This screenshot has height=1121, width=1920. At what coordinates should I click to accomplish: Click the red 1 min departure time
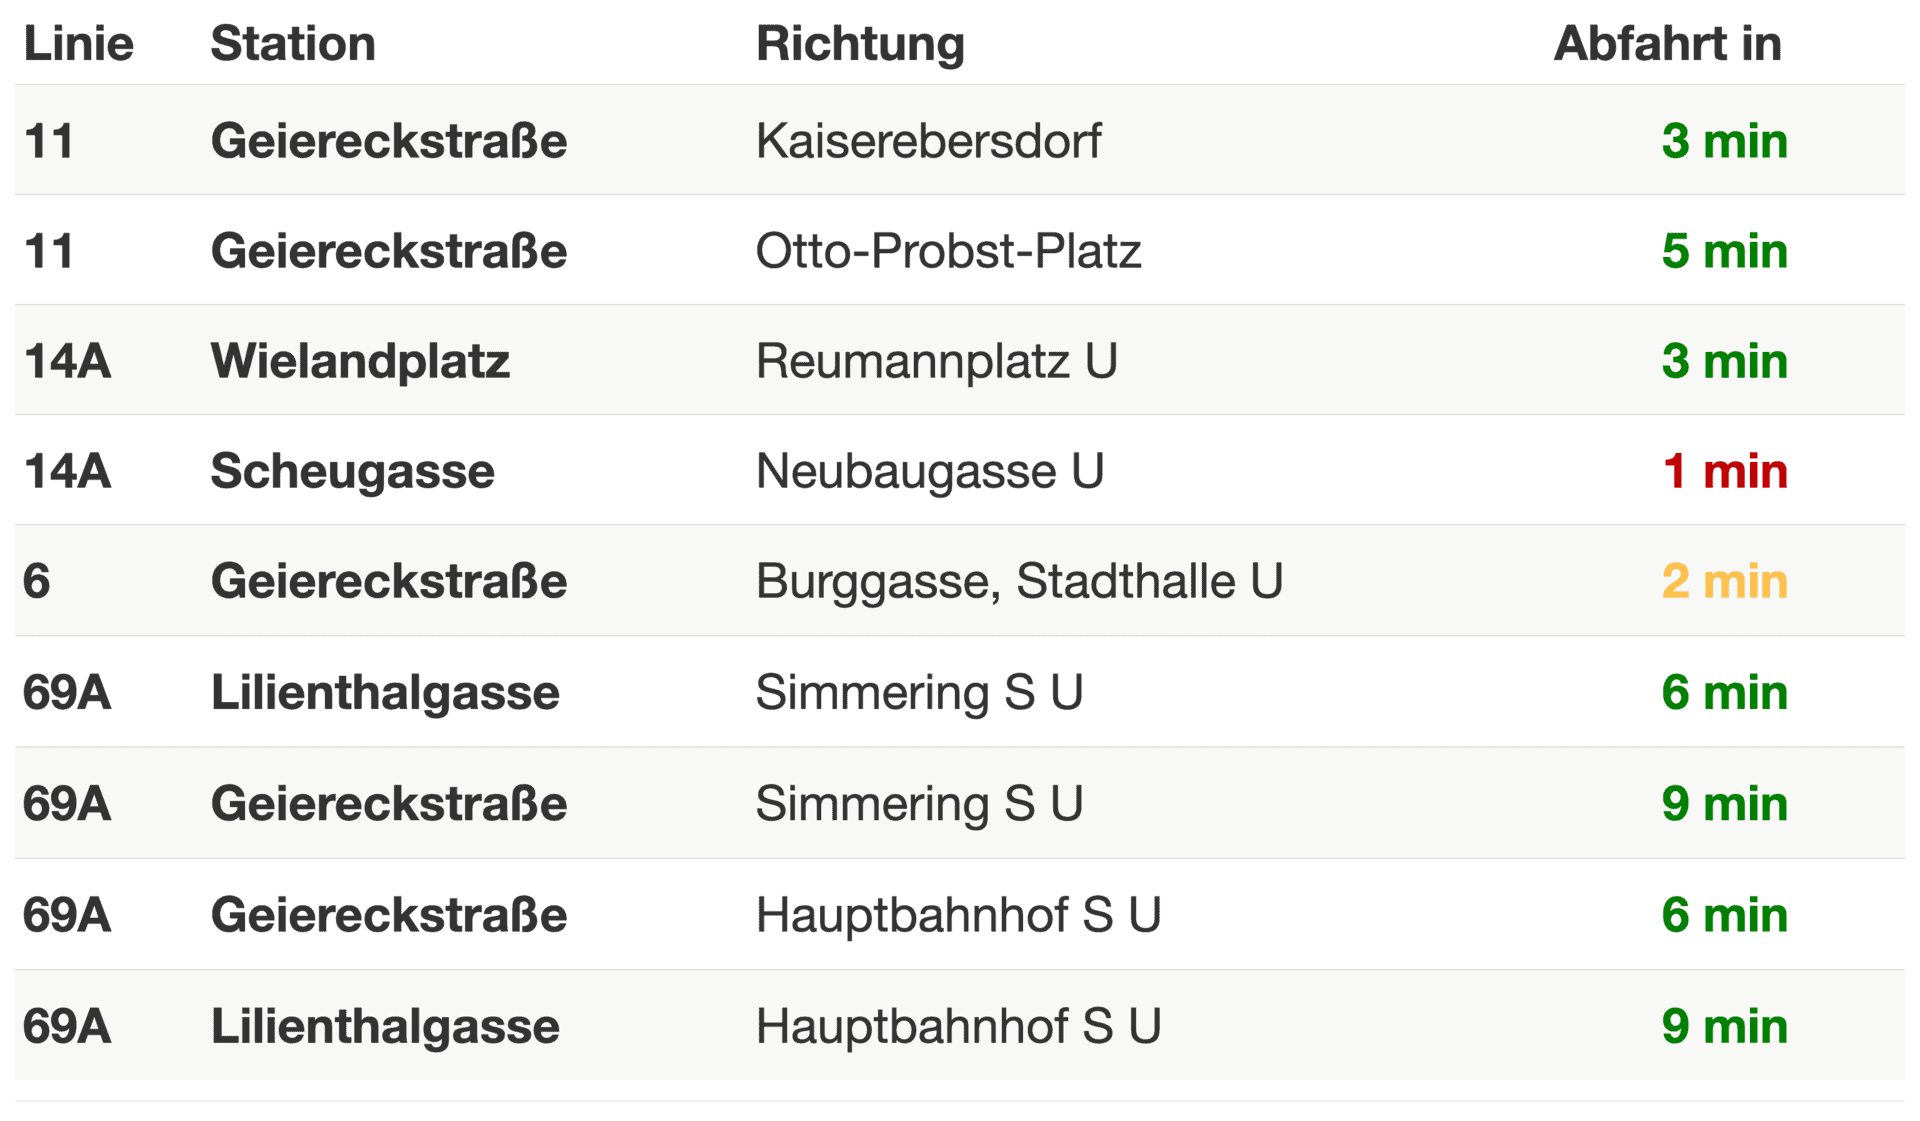pos(1724,471)
